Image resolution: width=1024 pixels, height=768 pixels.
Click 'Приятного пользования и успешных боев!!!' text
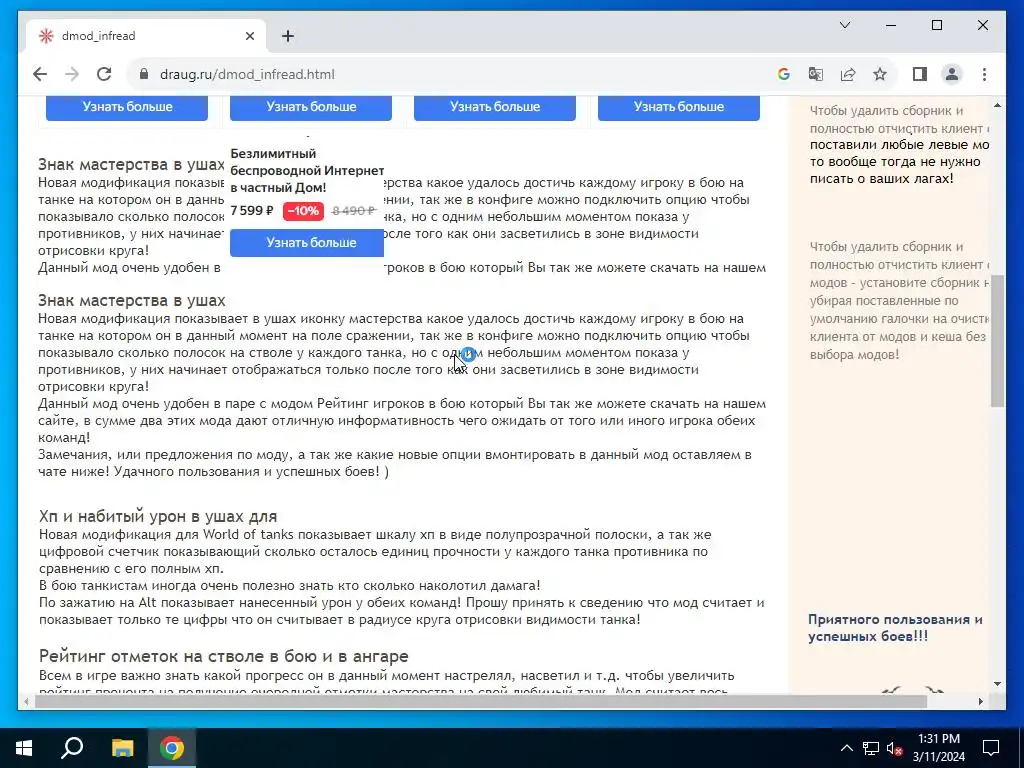(895, 628)
